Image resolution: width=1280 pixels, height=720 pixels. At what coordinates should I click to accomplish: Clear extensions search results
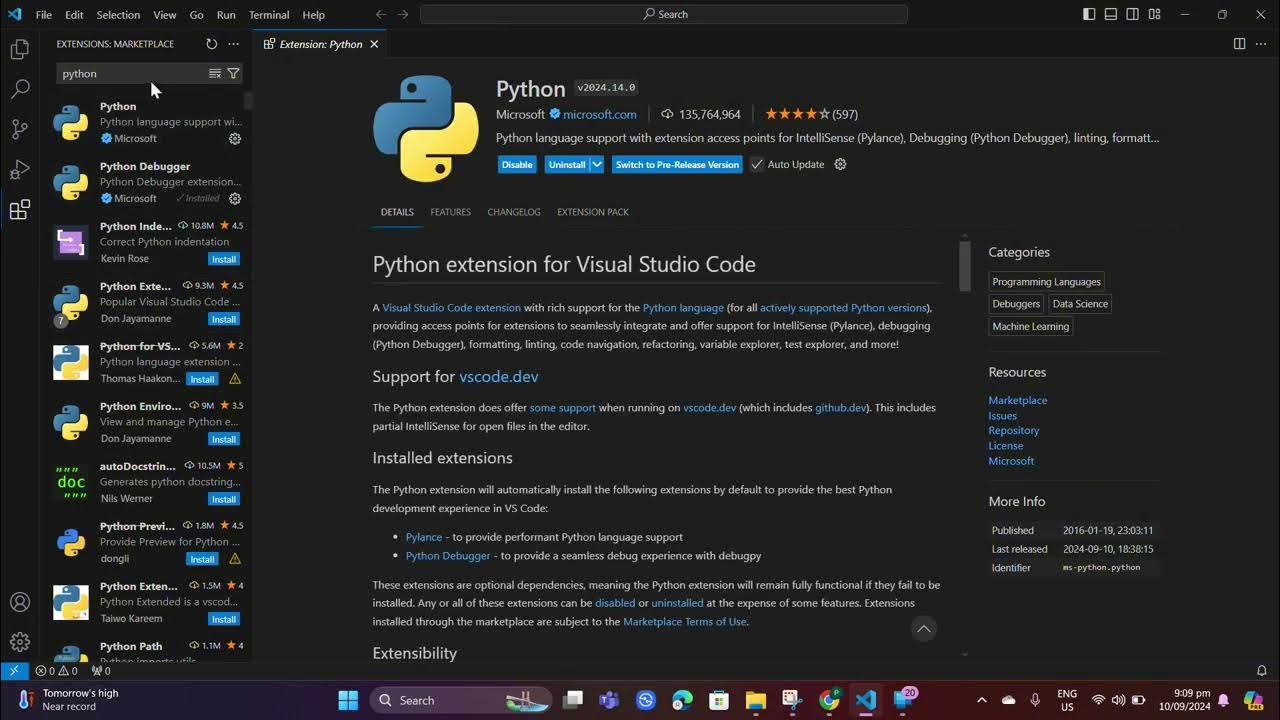pyautogui.click(x=214, y=74)
